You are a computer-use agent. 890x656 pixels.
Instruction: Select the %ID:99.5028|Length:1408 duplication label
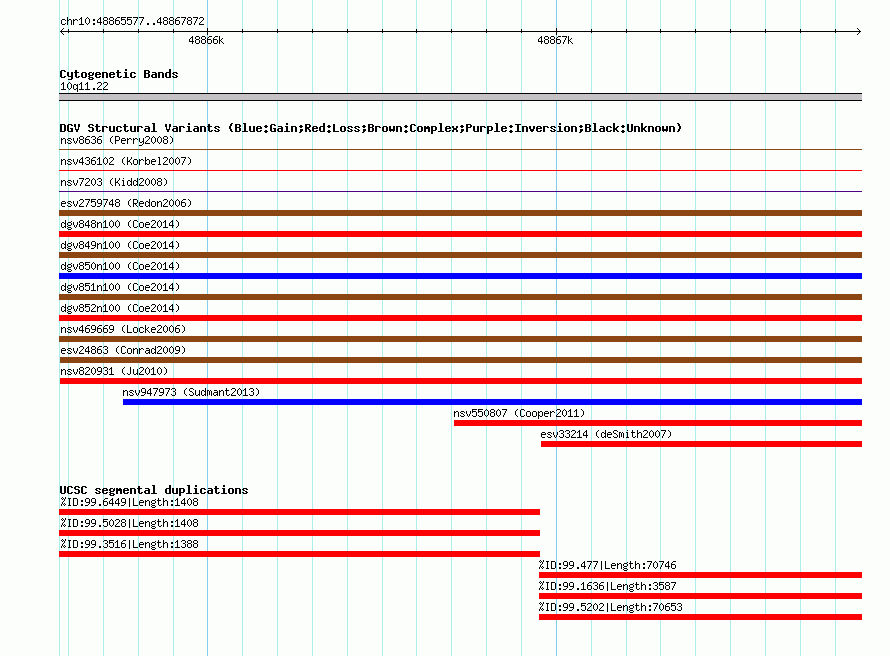[x=129, y=523]
